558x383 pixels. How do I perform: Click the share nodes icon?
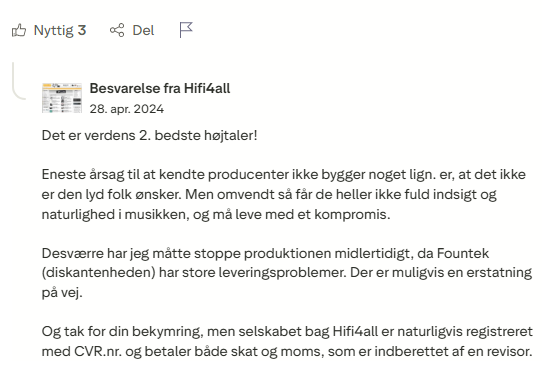click(x=117, y=31)
